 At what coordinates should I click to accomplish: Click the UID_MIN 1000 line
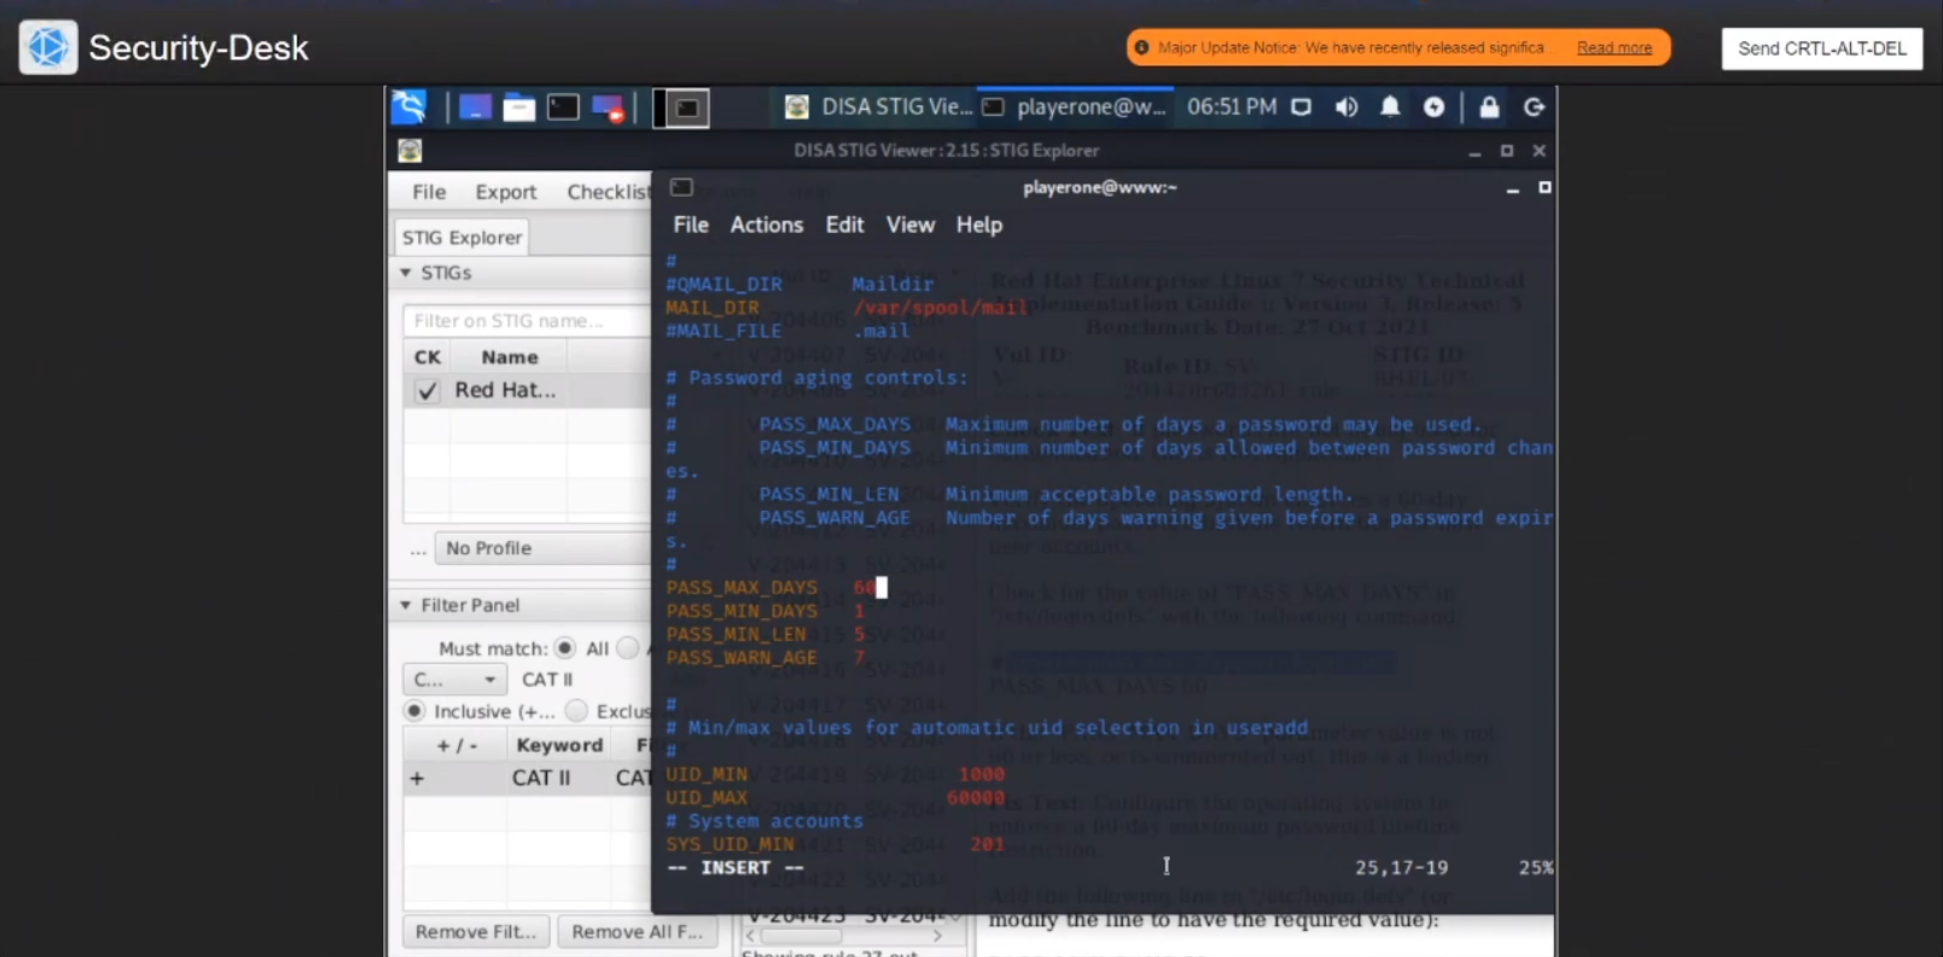tap(835, 774)
